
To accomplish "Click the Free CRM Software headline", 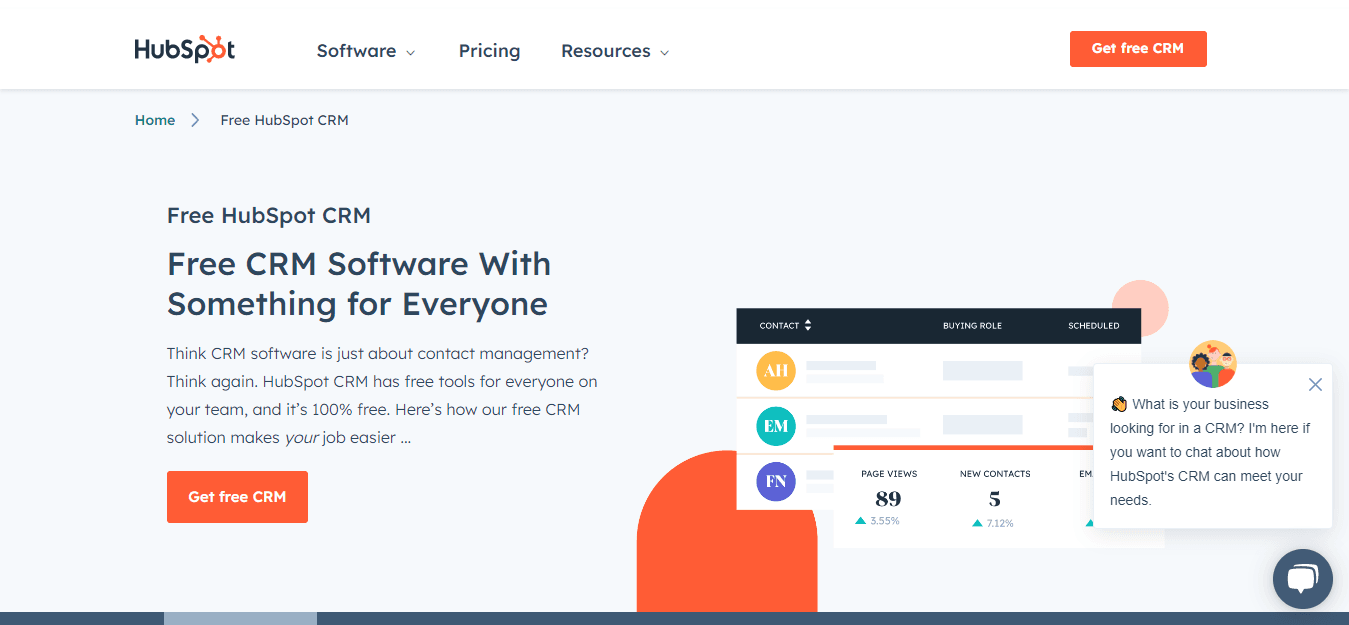I will tap(359, 284).
